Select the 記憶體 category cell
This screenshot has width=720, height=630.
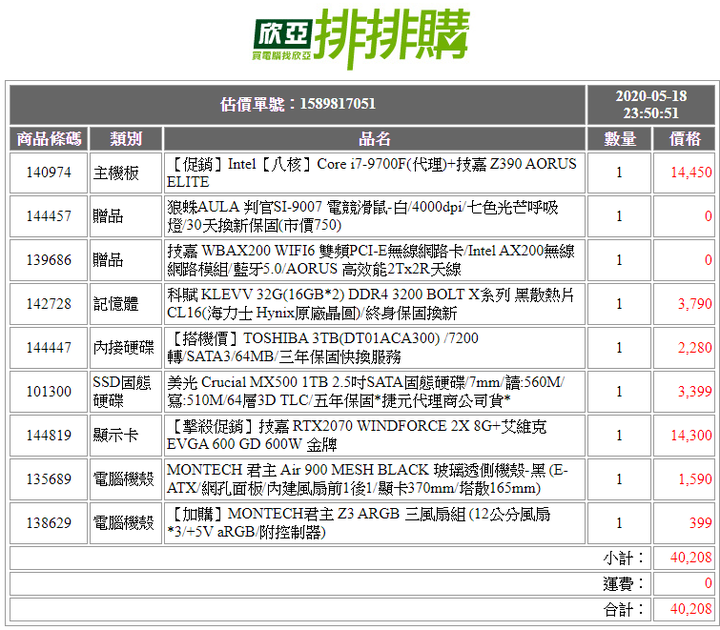click(x=126, y=304)
